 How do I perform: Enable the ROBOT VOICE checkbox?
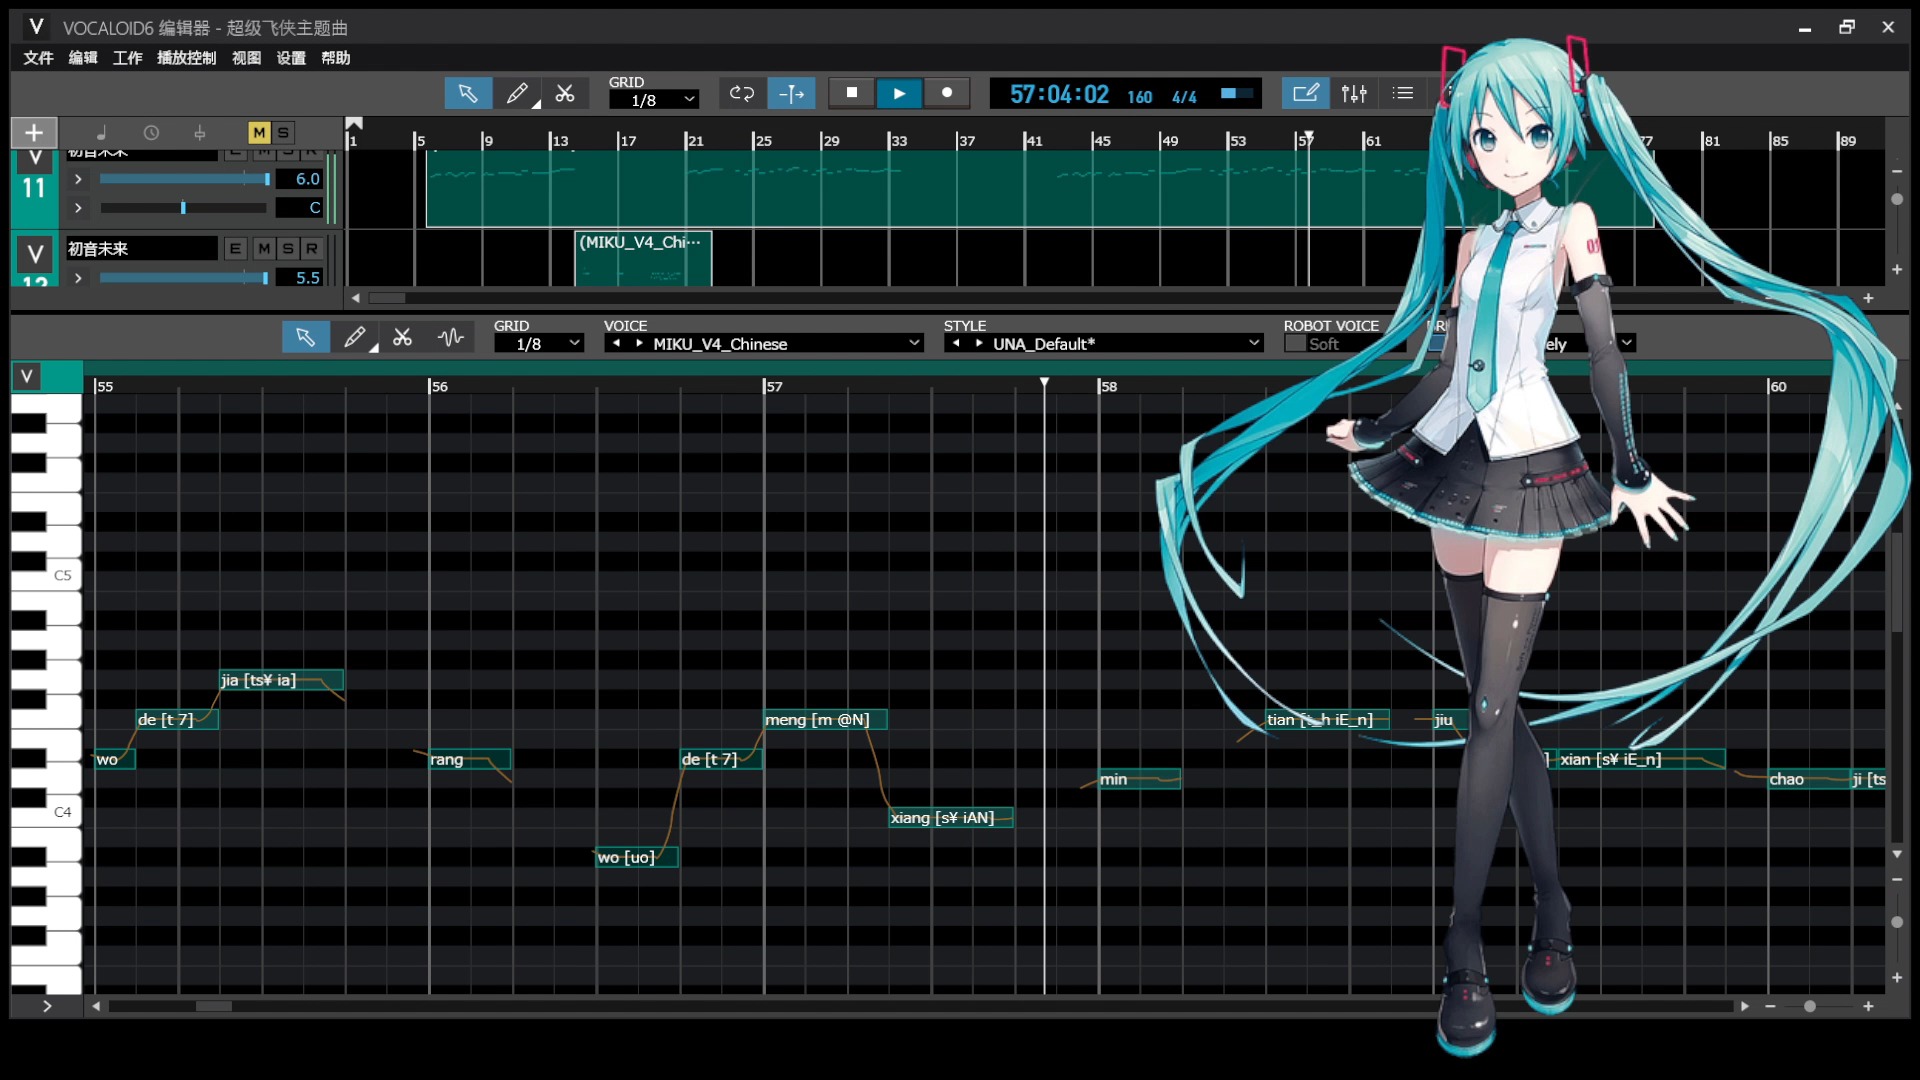coord(1295,344)
